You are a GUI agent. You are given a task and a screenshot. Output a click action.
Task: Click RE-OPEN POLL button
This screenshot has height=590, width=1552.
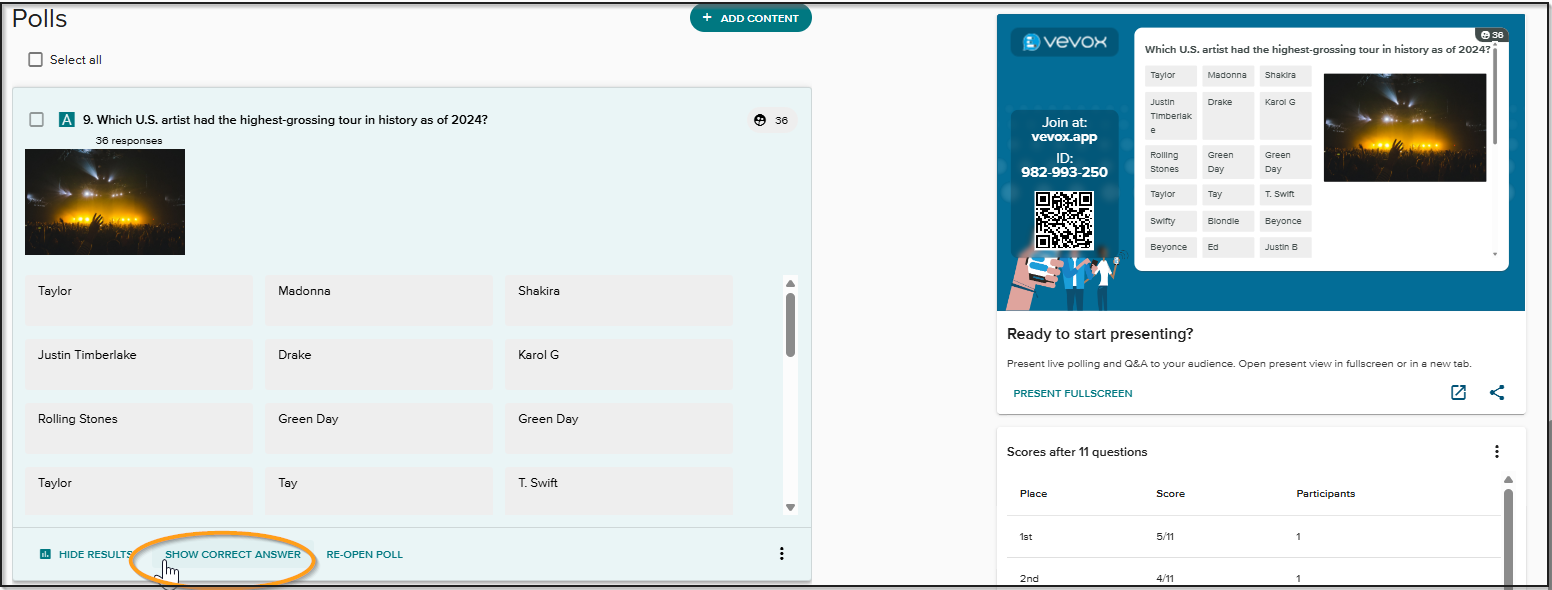(365, 554)
